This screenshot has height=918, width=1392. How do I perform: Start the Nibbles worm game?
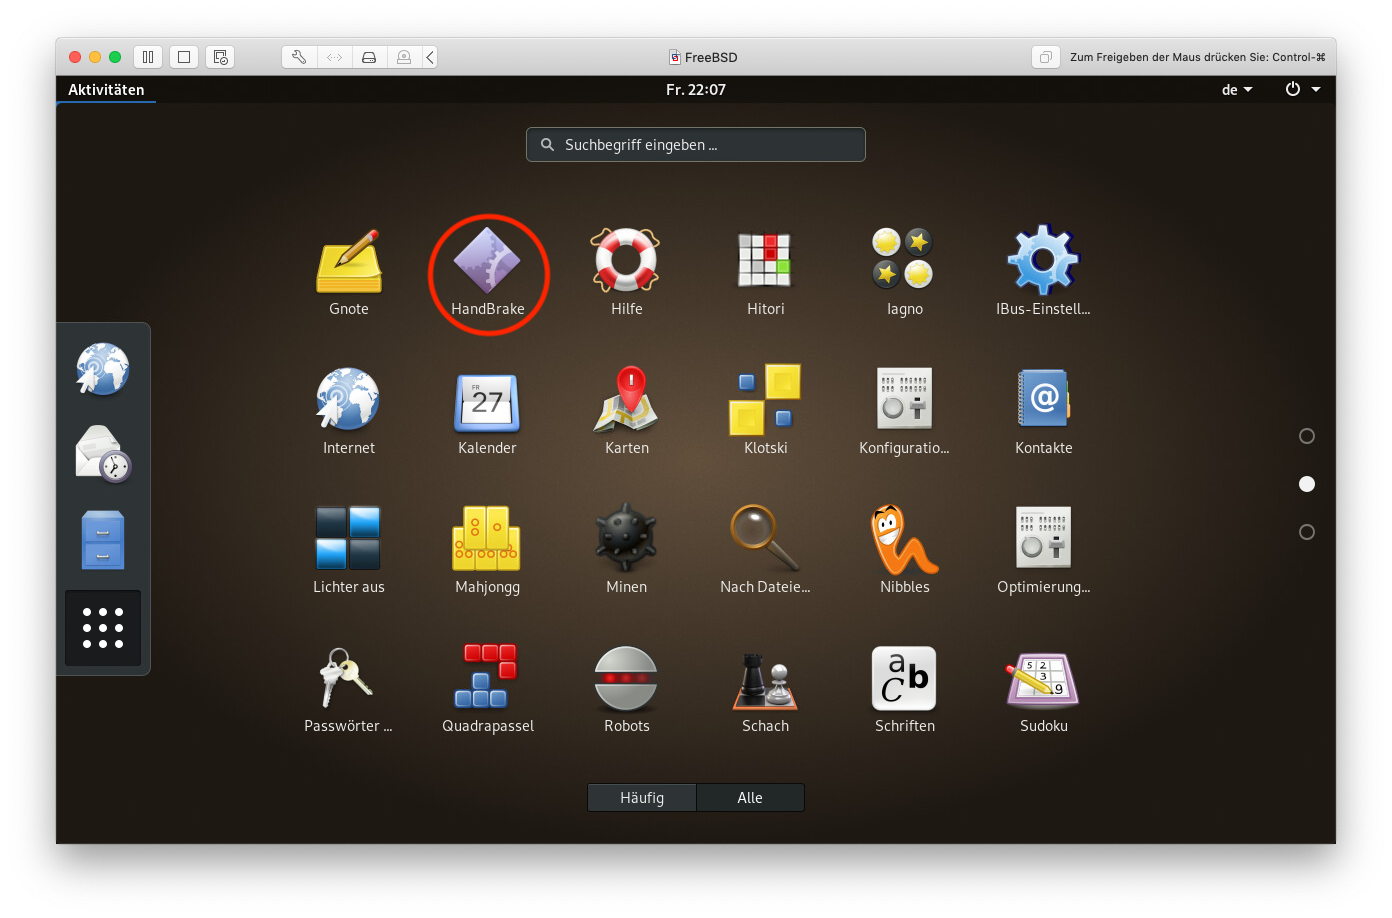pos(904,541)
